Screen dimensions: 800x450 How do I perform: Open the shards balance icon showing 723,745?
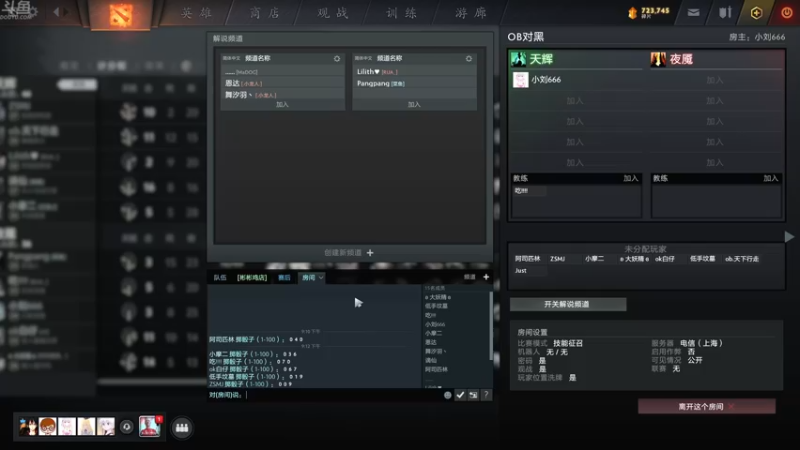[633, 12]
